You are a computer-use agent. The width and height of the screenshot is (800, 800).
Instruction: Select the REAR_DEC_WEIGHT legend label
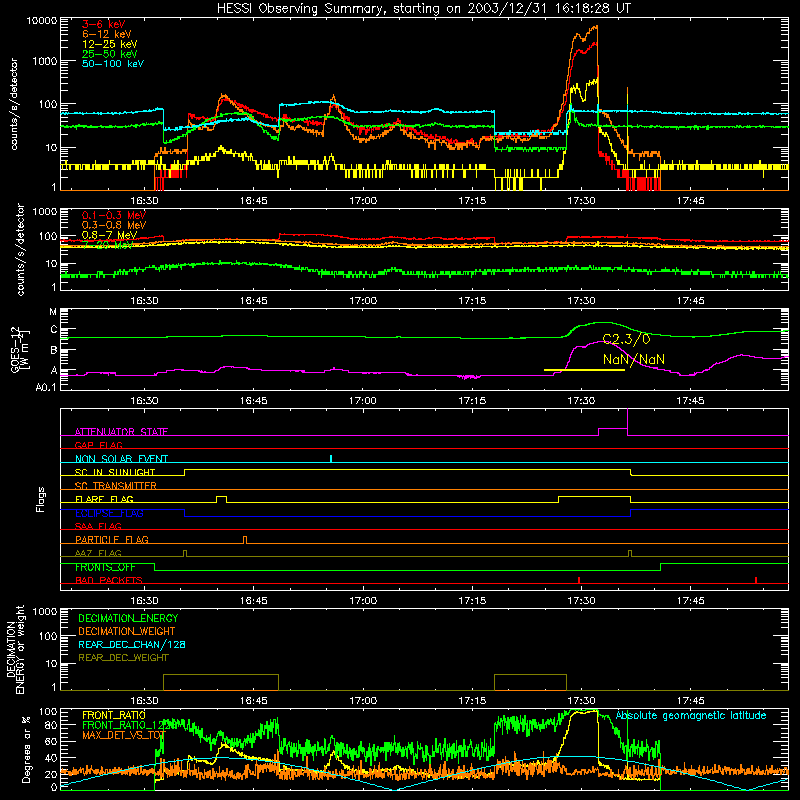coord(123,658)
